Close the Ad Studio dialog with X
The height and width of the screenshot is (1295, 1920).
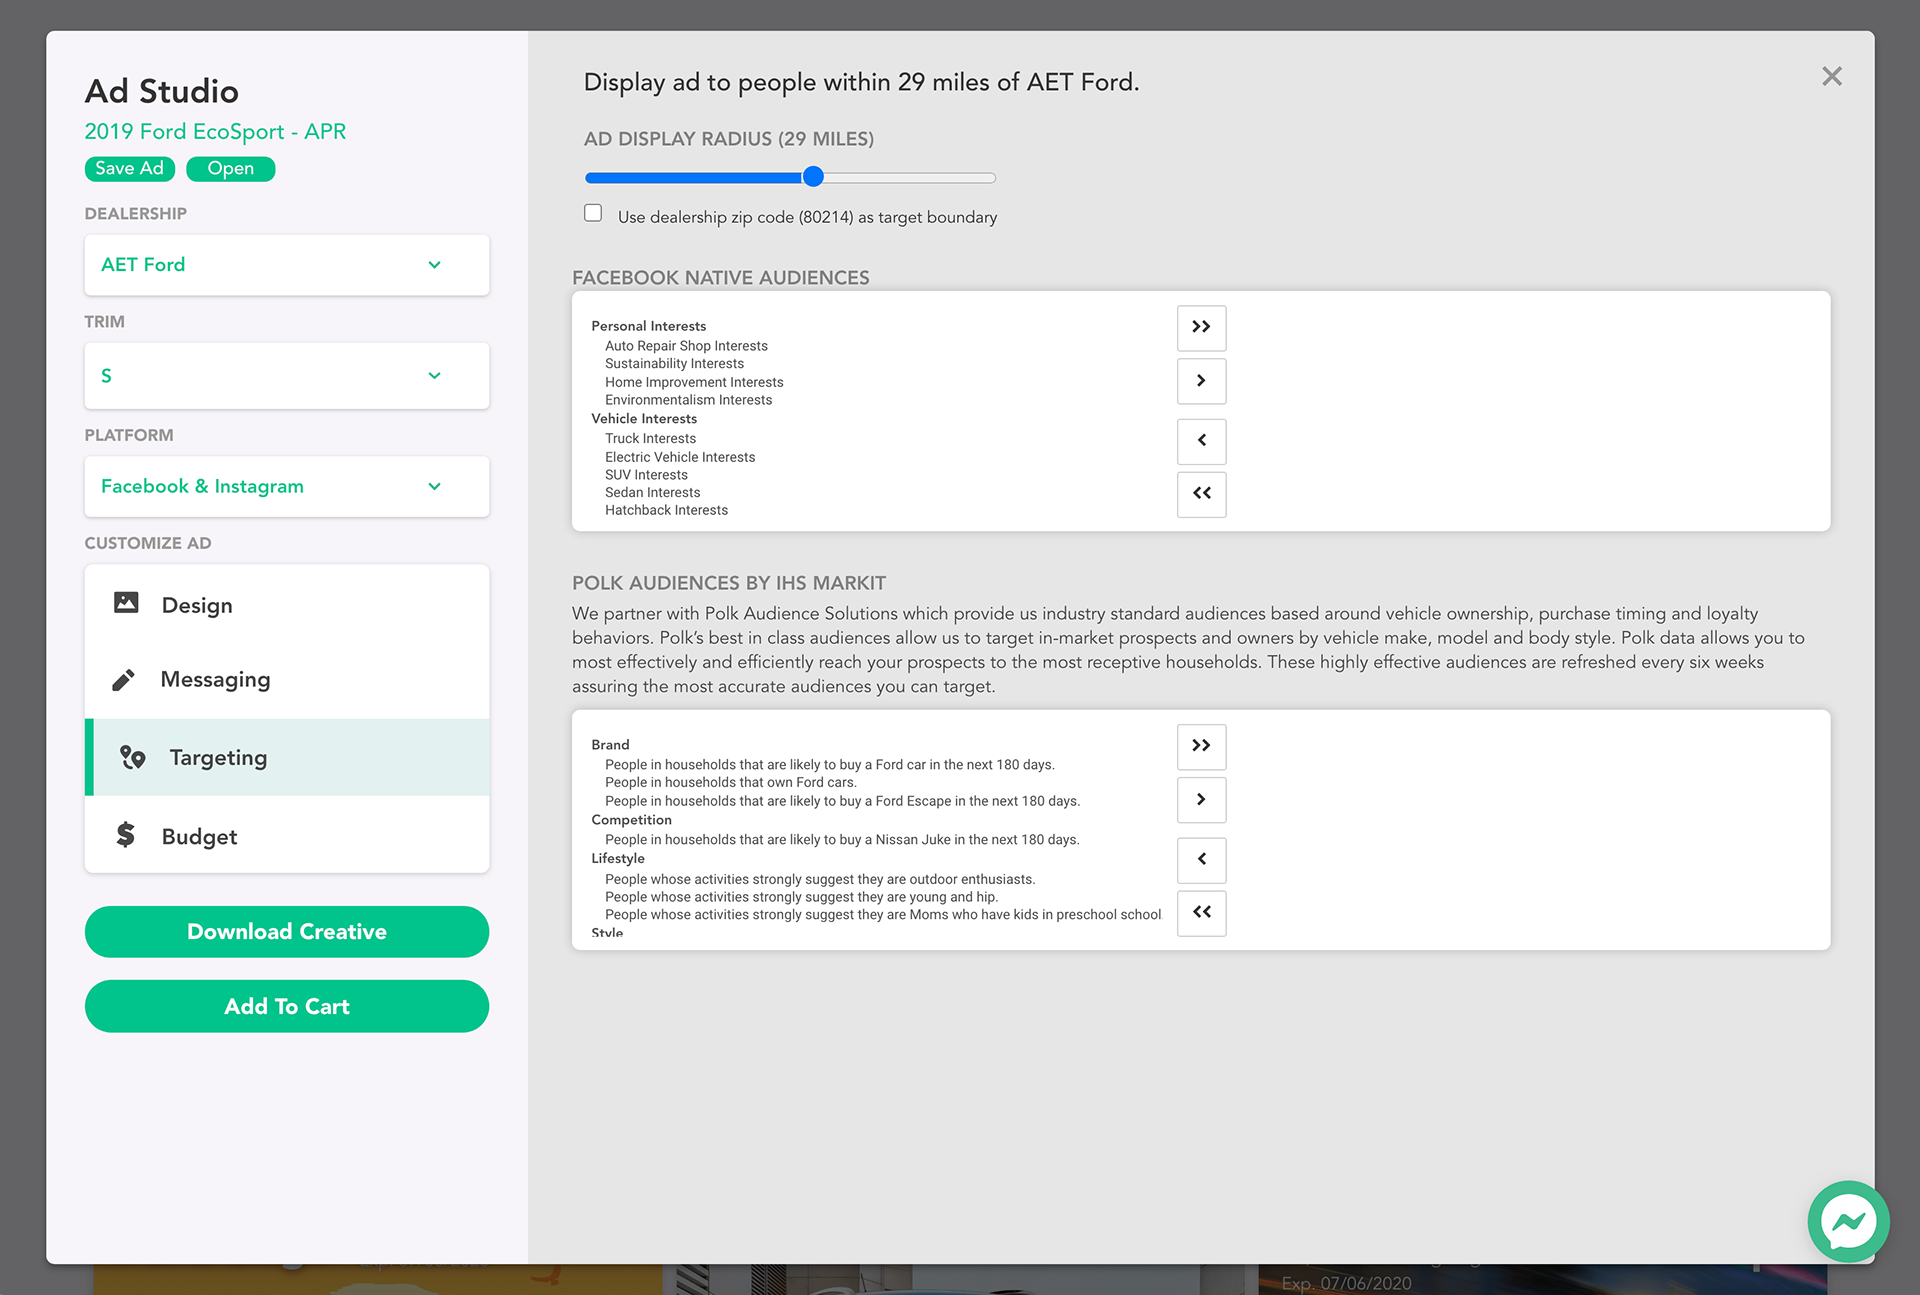tap(1831, 77)
